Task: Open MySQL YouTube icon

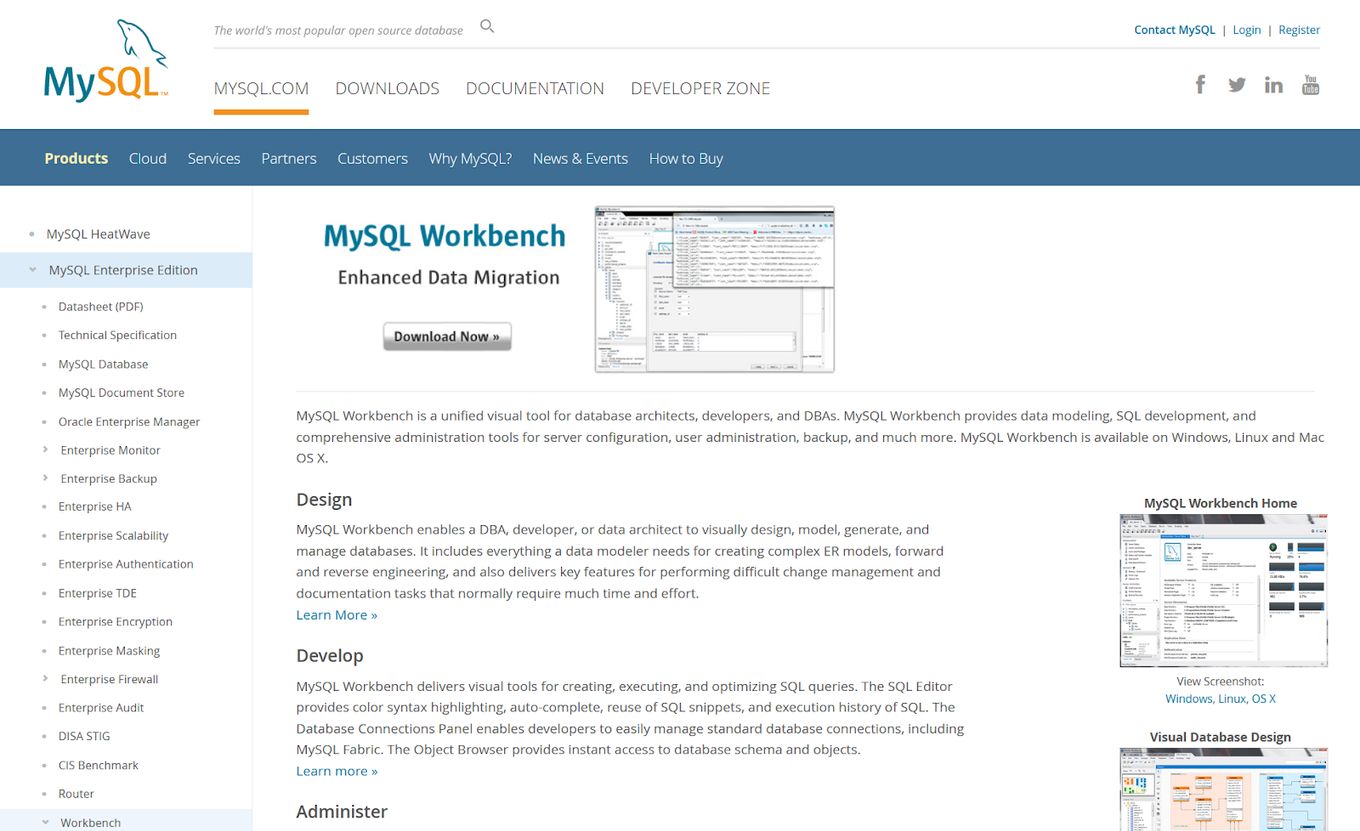Action: pos(1310,85)
